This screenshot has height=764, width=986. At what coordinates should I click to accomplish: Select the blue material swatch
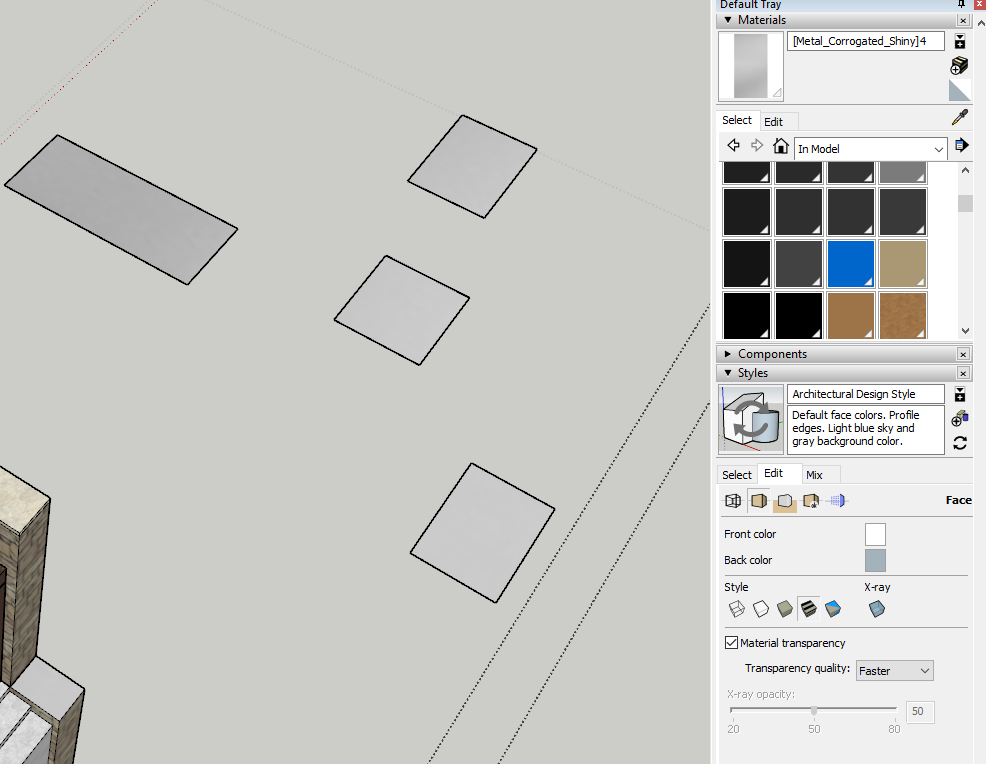click(x=851, y=263)
